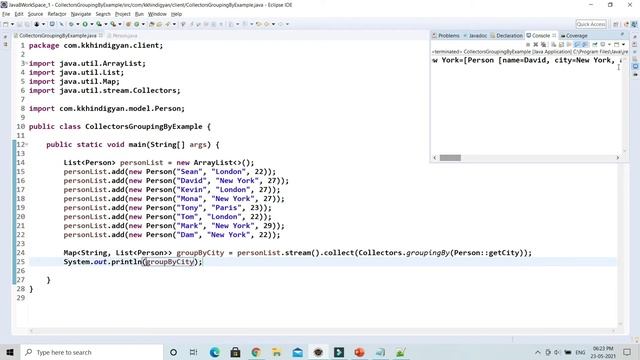The height and width of the screenshot is (360, 640).
Task: Click the Open Type toolbar icon
Action: click(x=152, y=24)
